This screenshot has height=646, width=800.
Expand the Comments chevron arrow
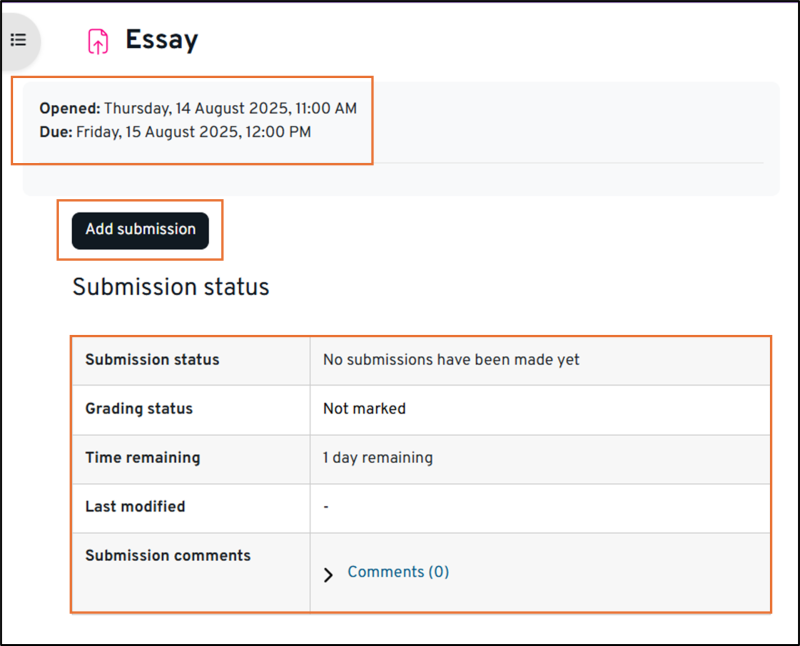coord(328,575)
